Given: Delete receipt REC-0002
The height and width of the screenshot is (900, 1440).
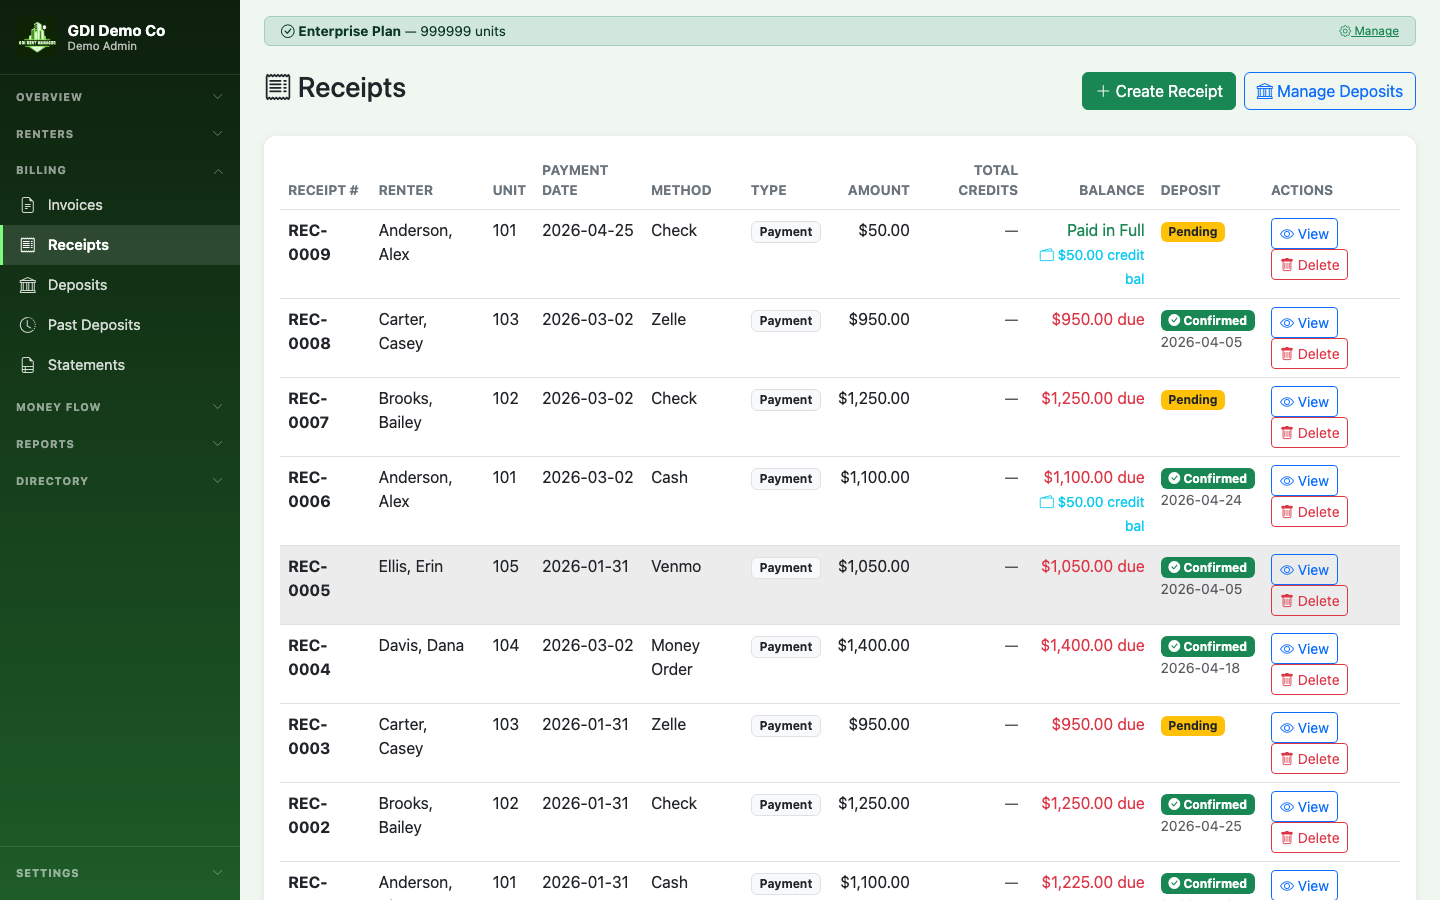Looking at the screenshot, I should pyautogui.click(x=1309, y=838).
